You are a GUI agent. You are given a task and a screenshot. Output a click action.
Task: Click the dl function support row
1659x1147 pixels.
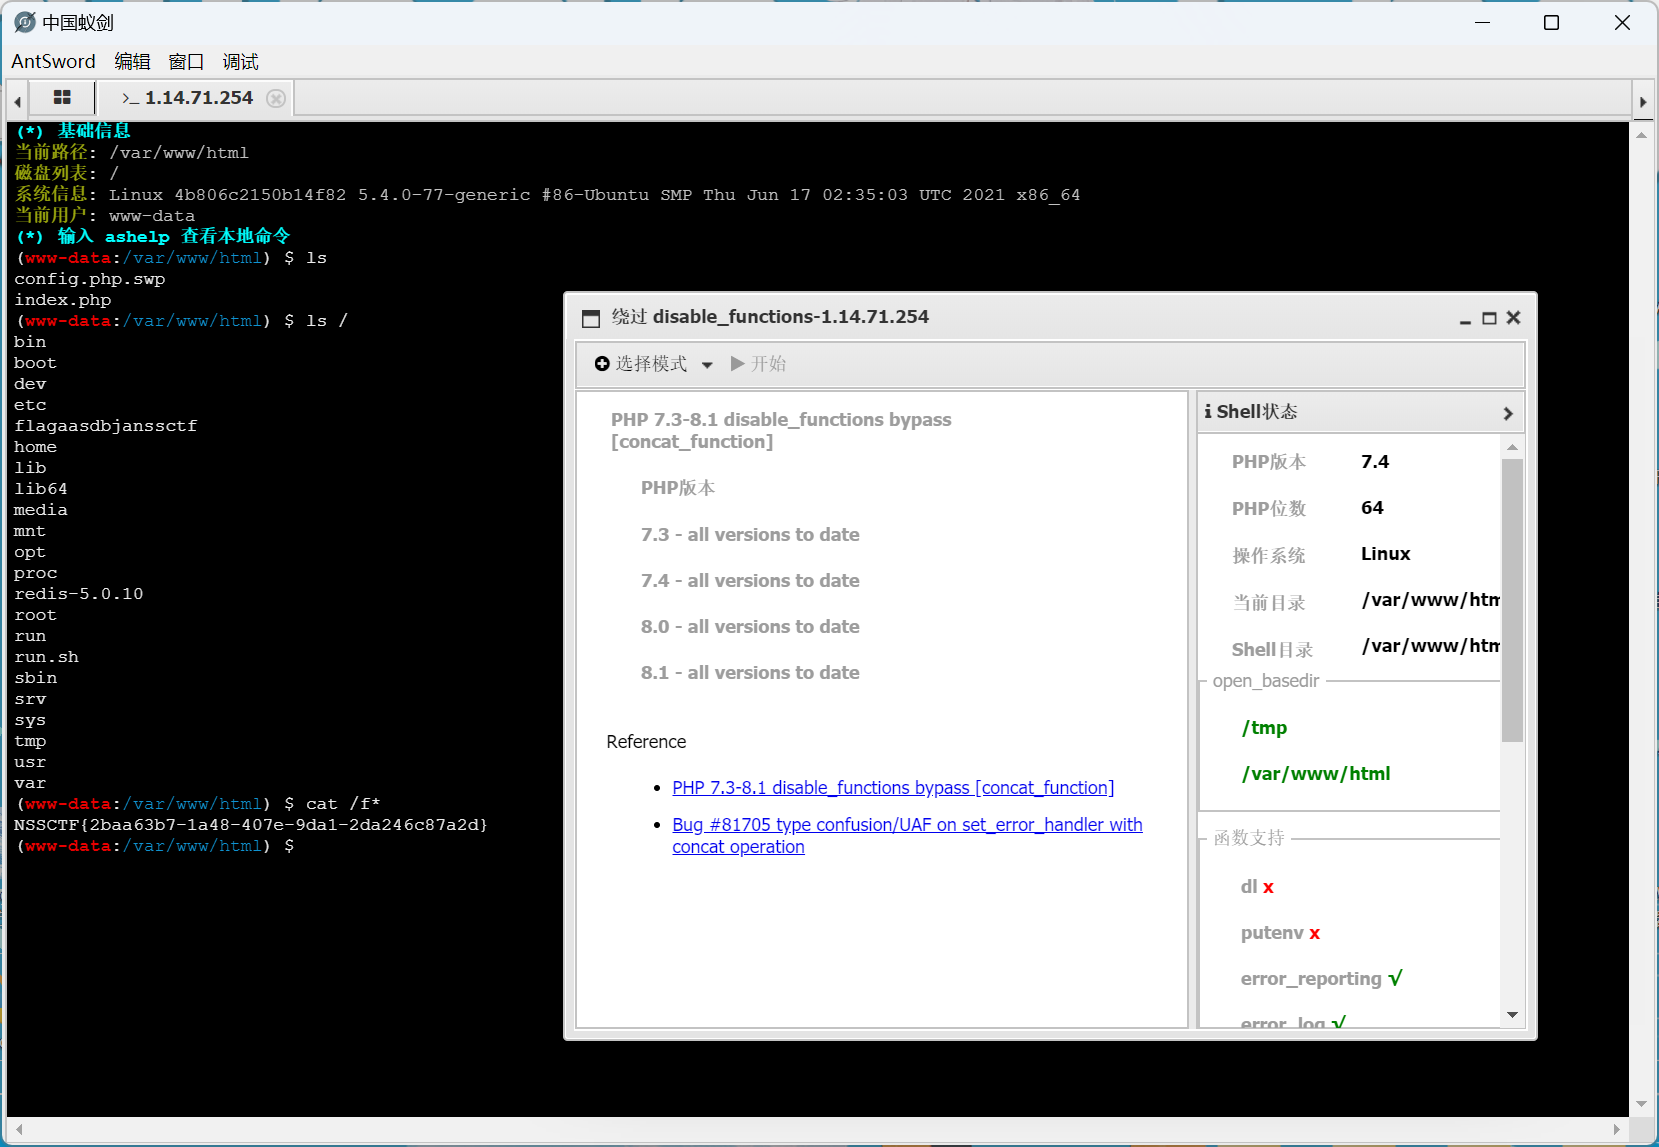point(1257,887)
